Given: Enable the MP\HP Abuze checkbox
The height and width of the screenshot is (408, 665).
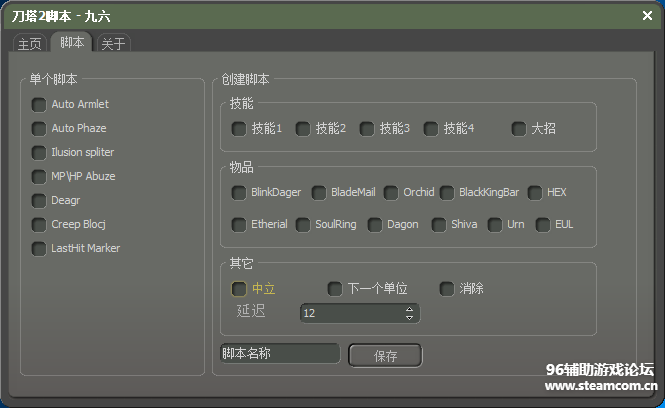Looking at the screenshot, I should pos(39,176).
